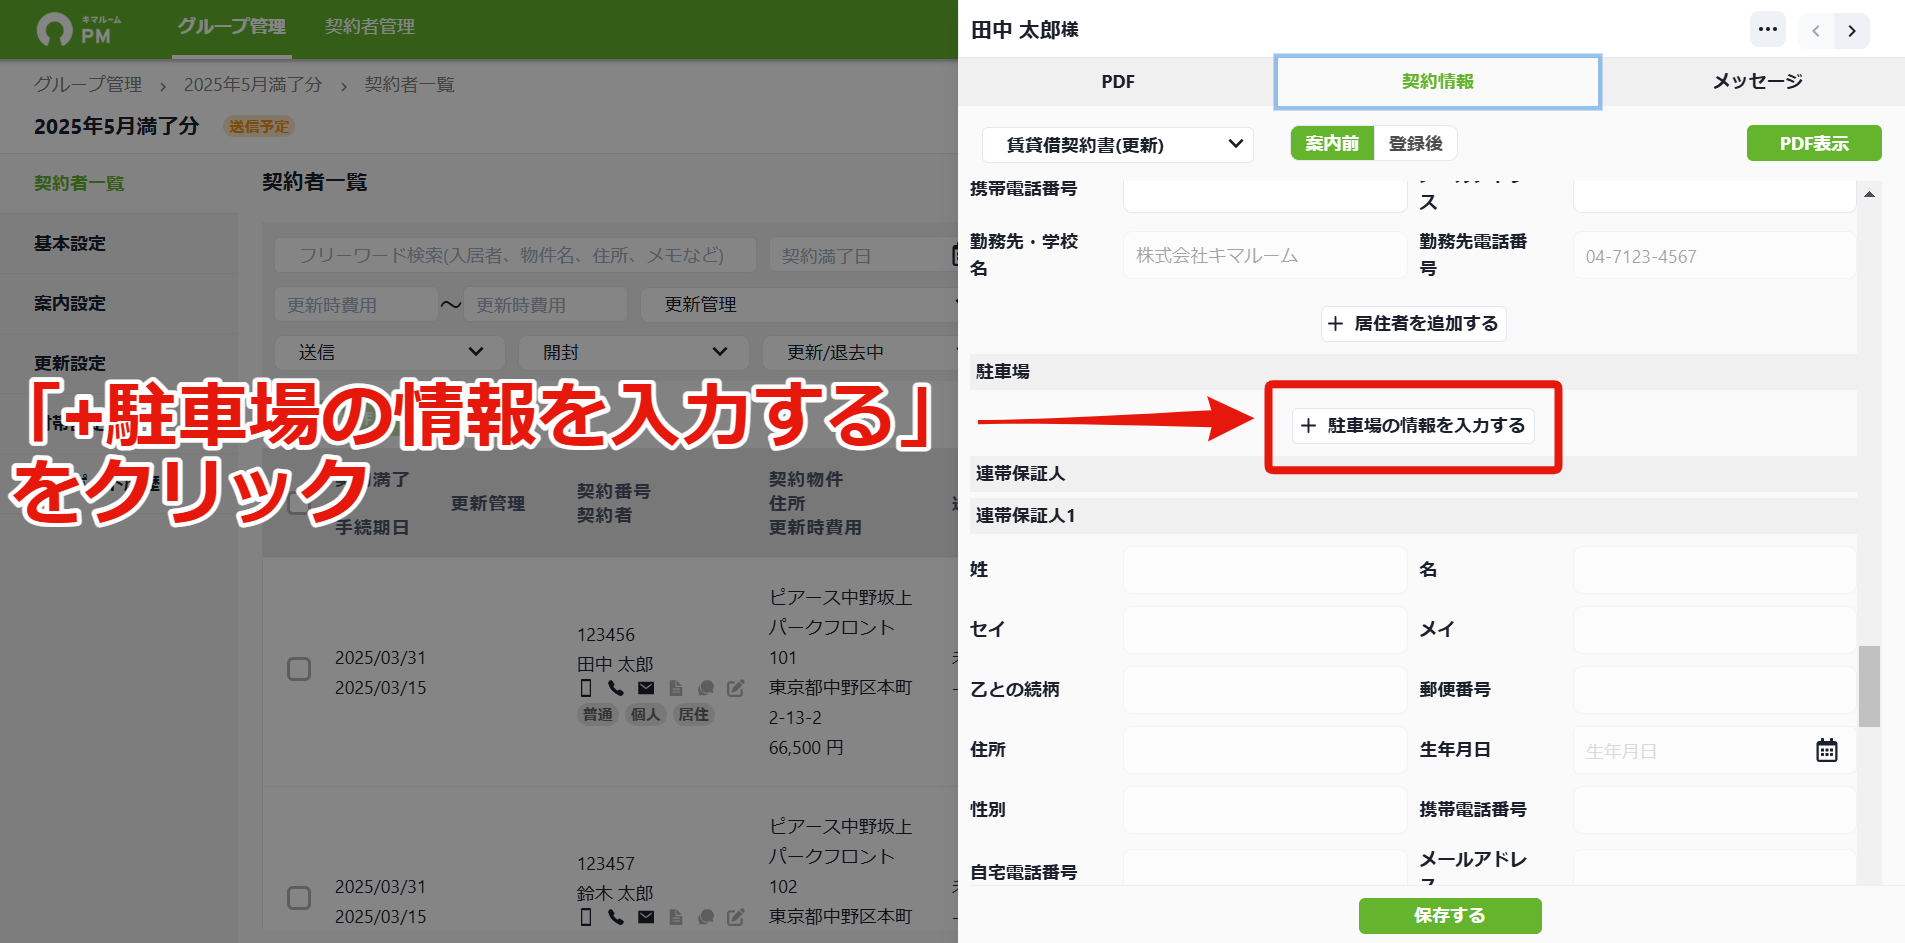Open グループ管理 in top navigation
Image resolution: width=1905 pixels, height=943 pixels.
tap(232, 27)
